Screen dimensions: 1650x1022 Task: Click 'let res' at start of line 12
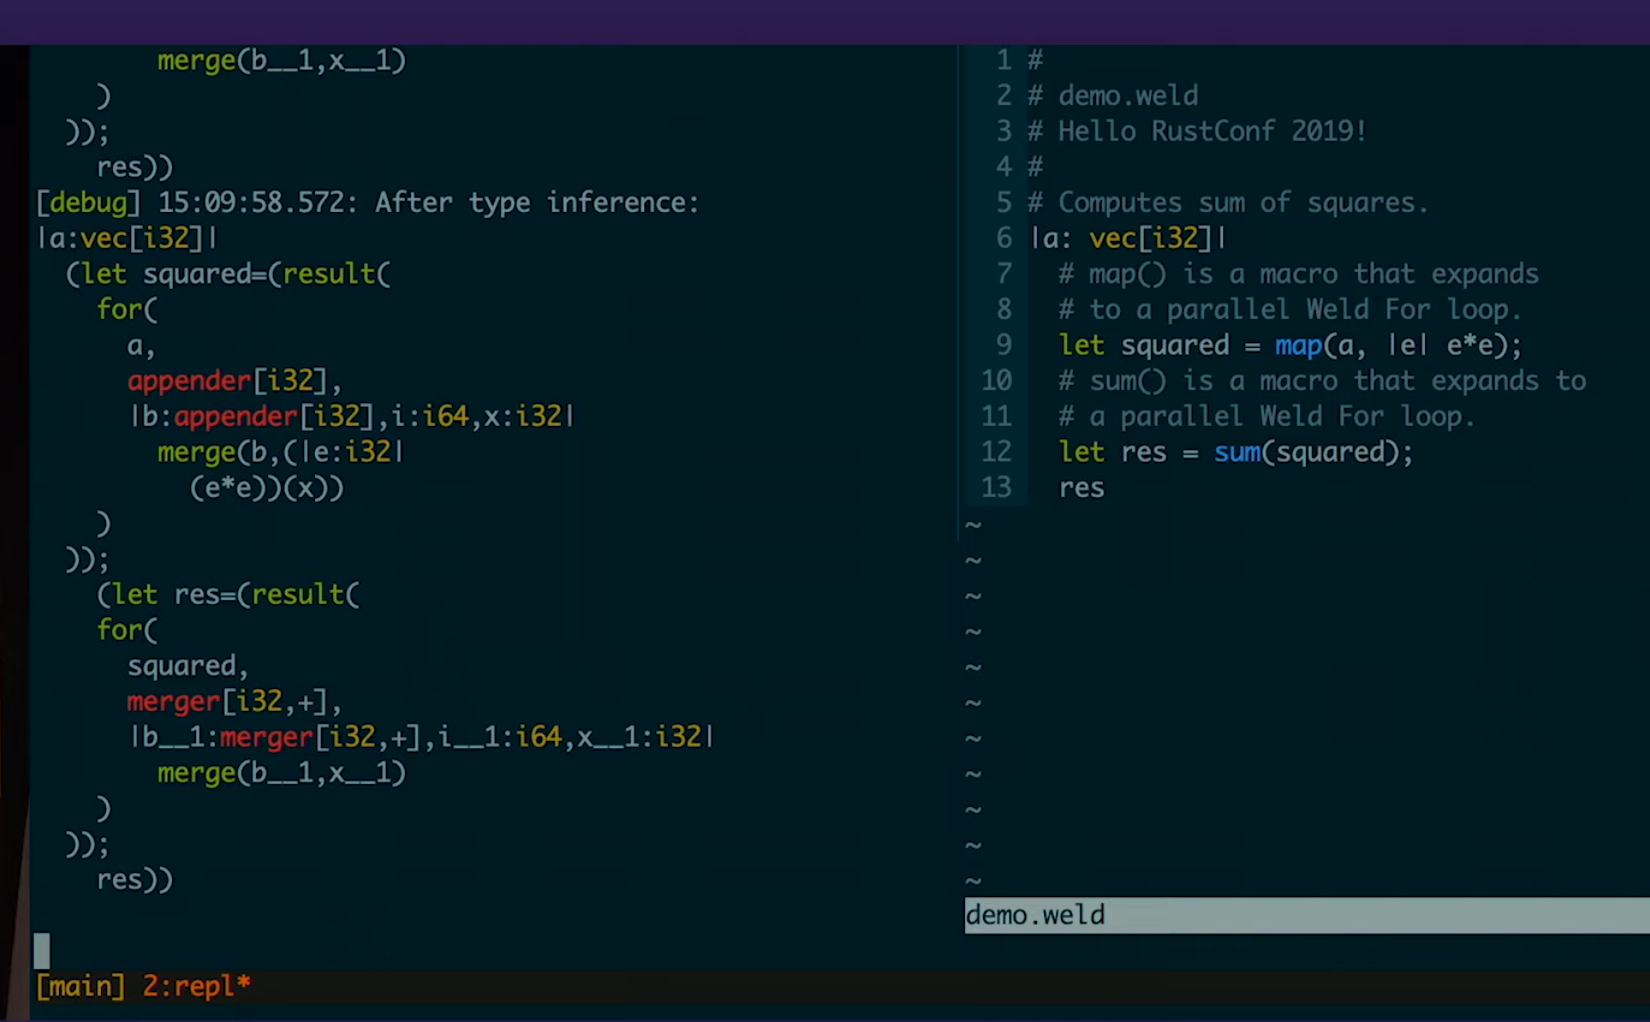click(1113, 452)
